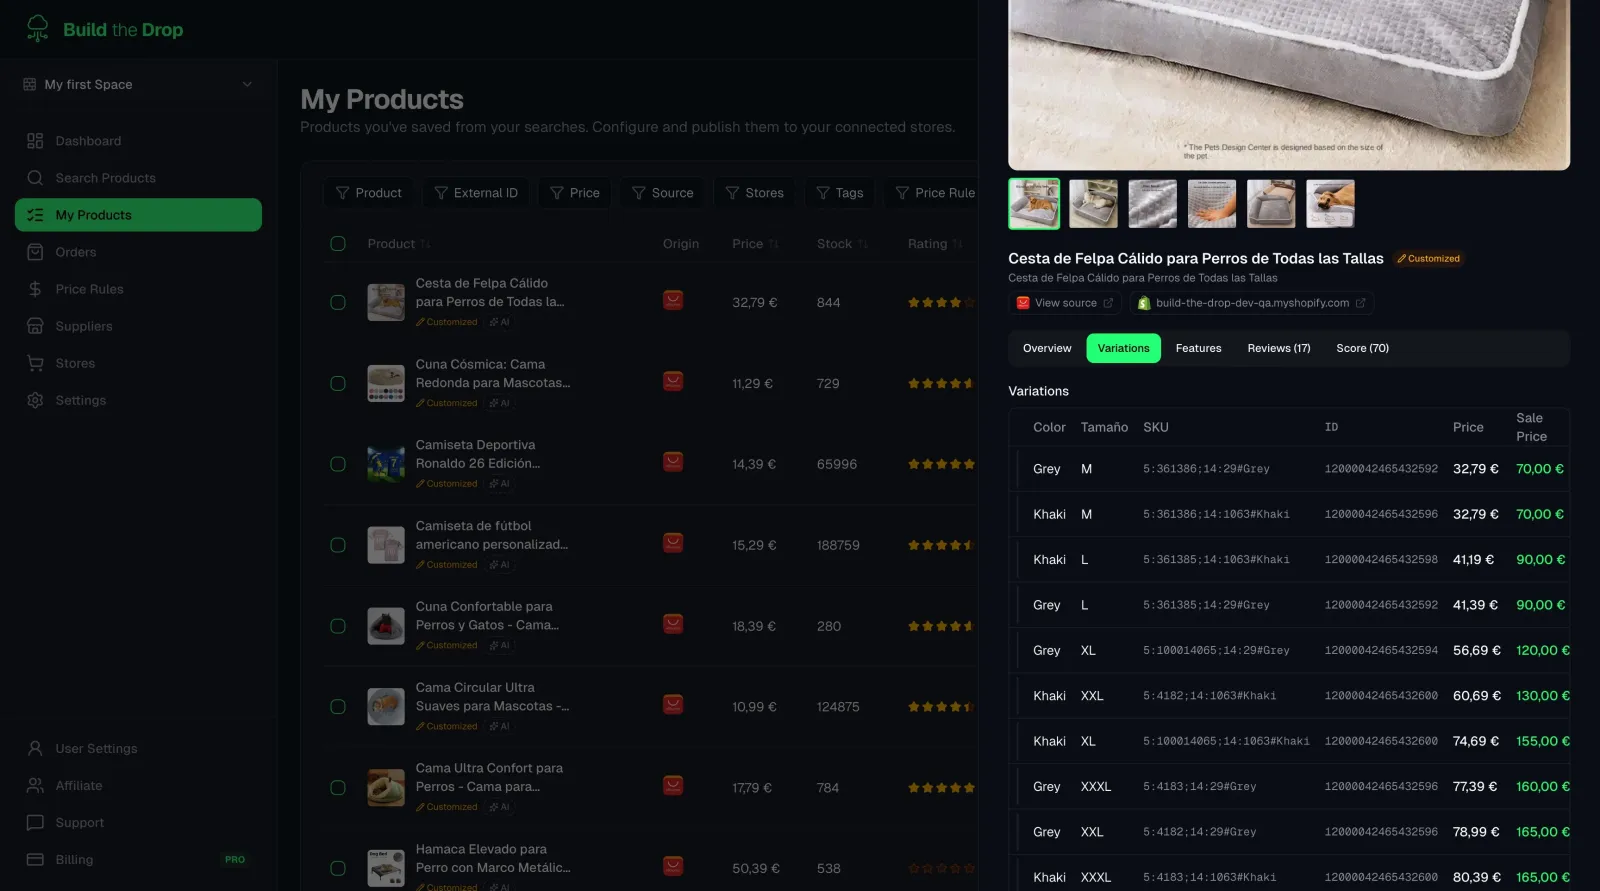
Task: Click the Shopify store icon in detail panel
Action: (1144, 303)
